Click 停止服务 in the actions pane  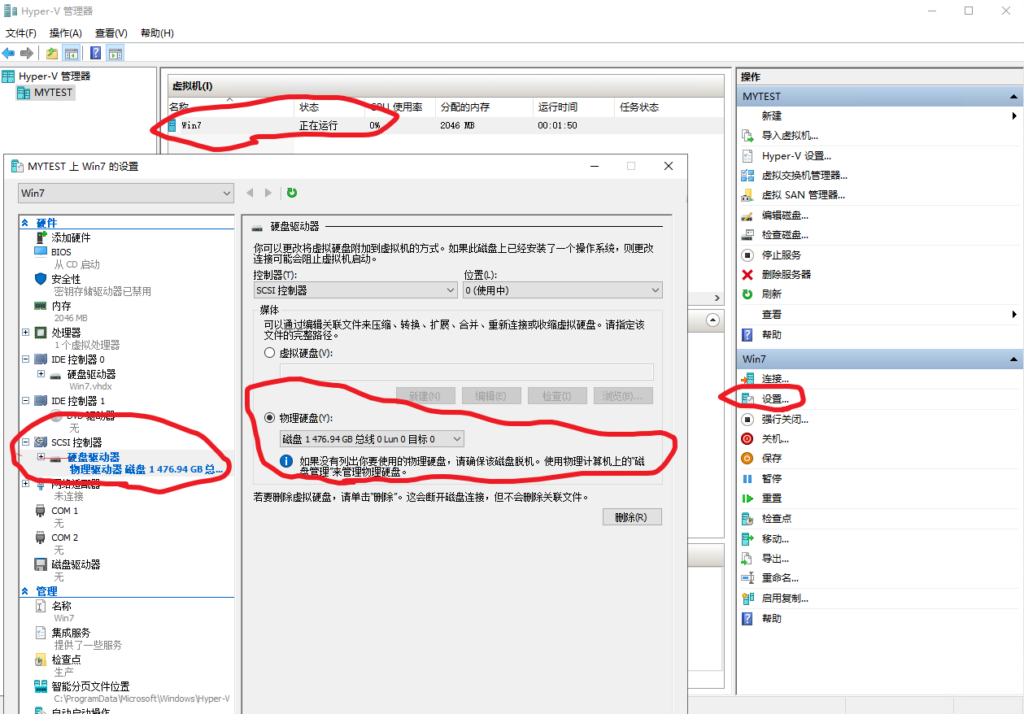(780, 255)
